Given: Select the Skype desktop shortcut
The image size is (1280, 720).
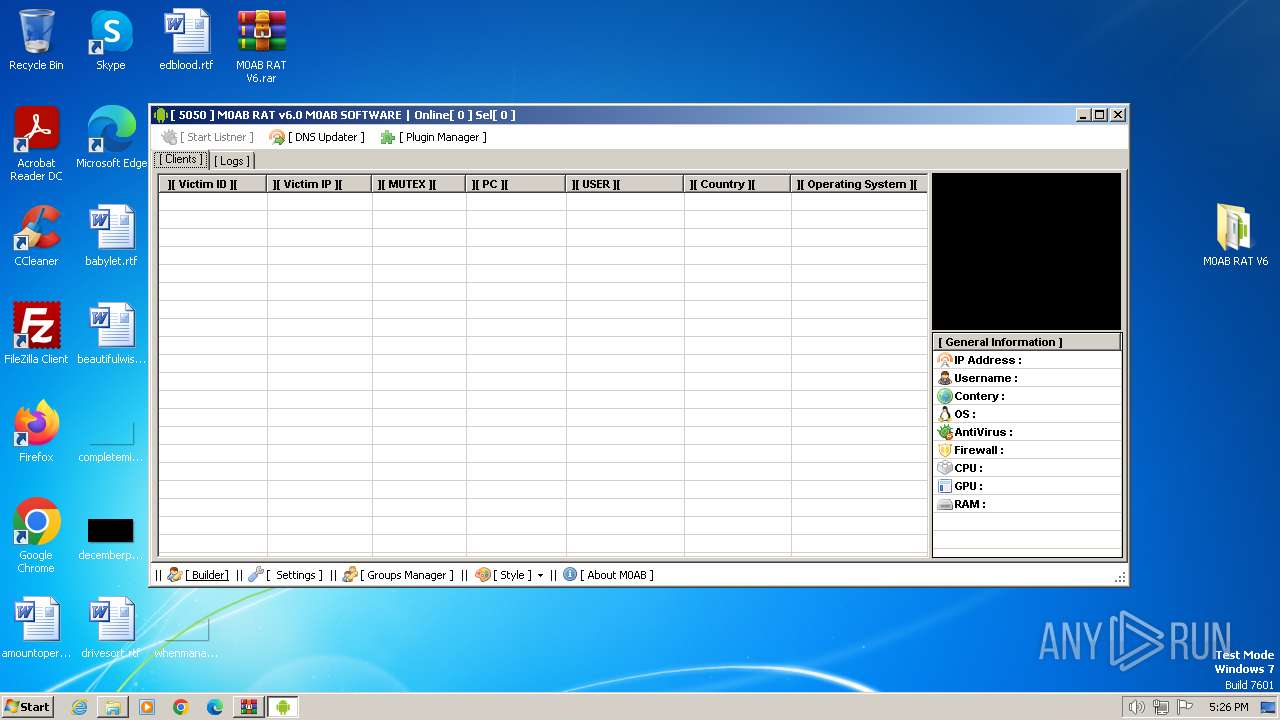Looking at the screenshot, I should [x=111, y=40].
